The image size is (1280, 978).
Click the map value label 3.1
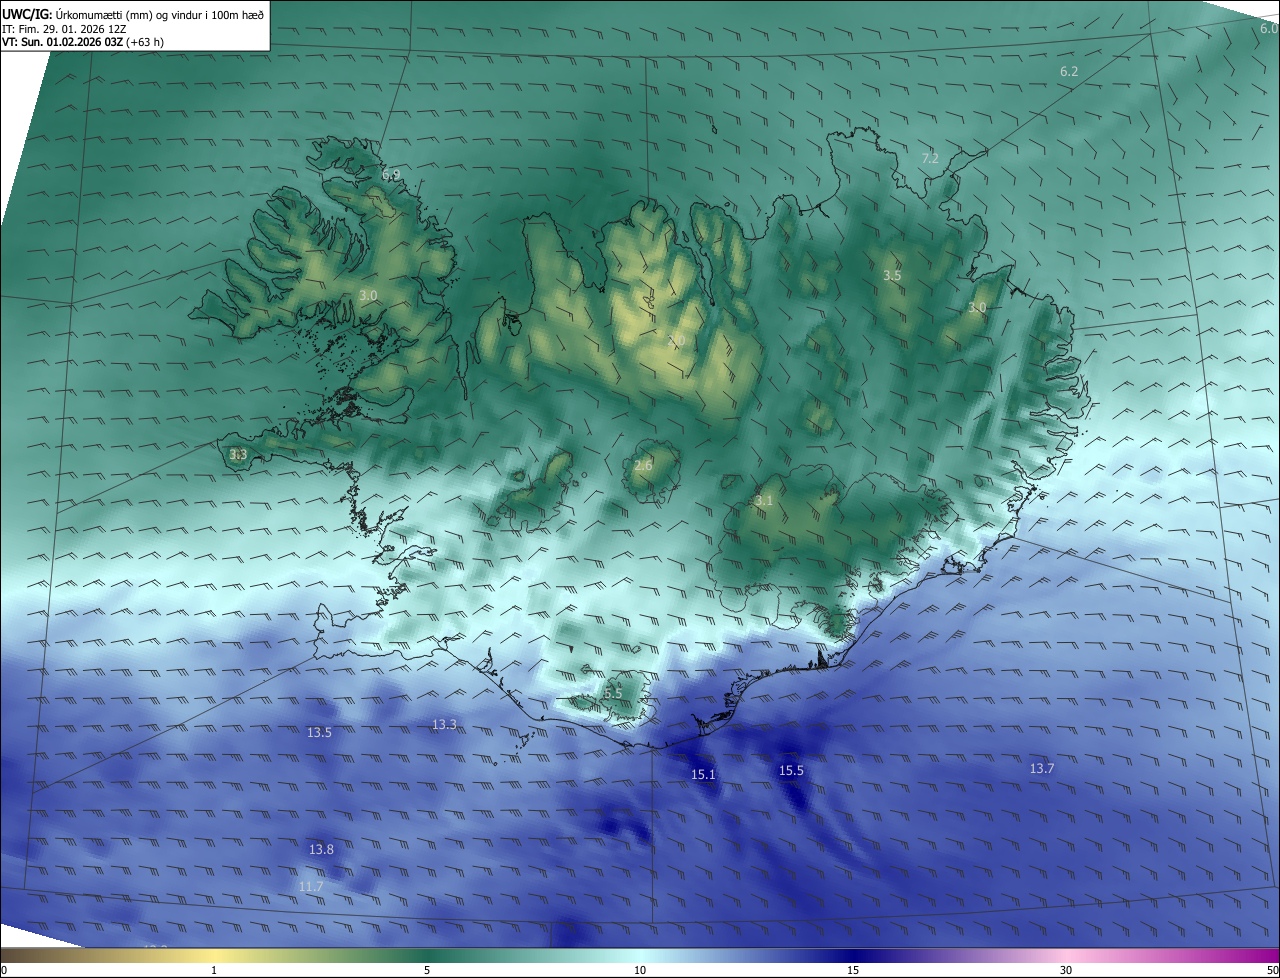764,500
